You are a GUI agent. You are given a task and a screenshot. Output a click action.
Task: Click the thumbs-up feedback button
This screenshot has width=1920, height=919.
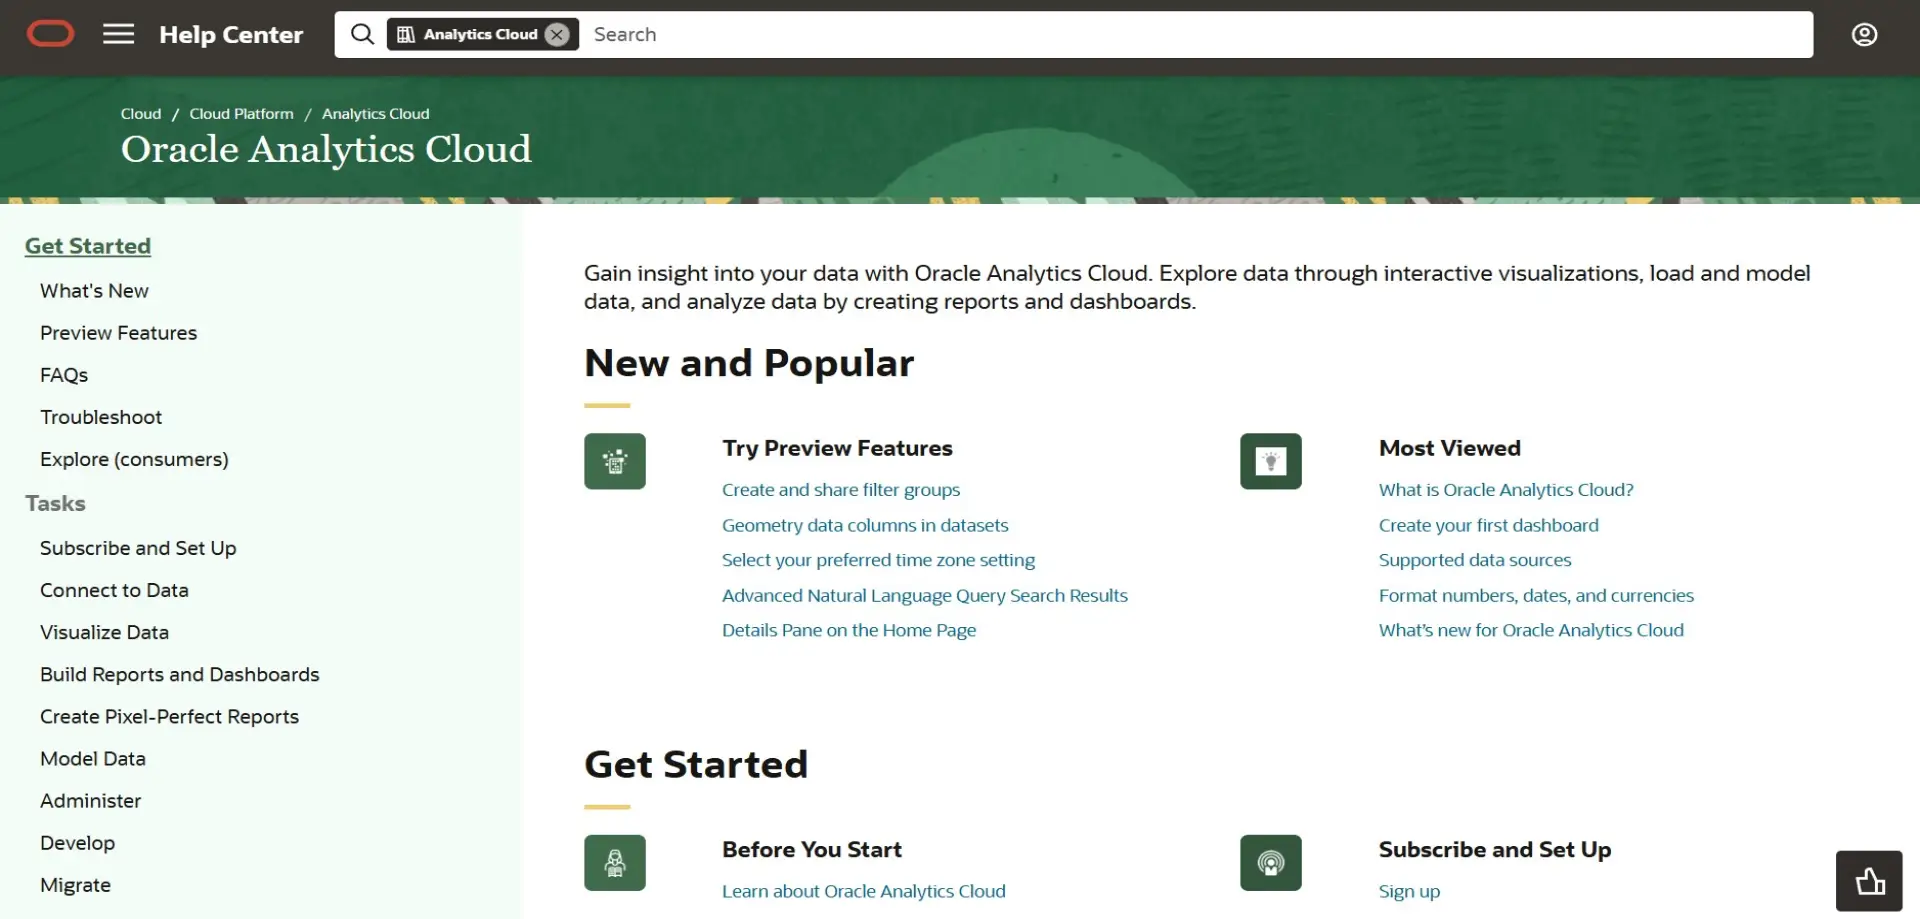click(1869, 881)
